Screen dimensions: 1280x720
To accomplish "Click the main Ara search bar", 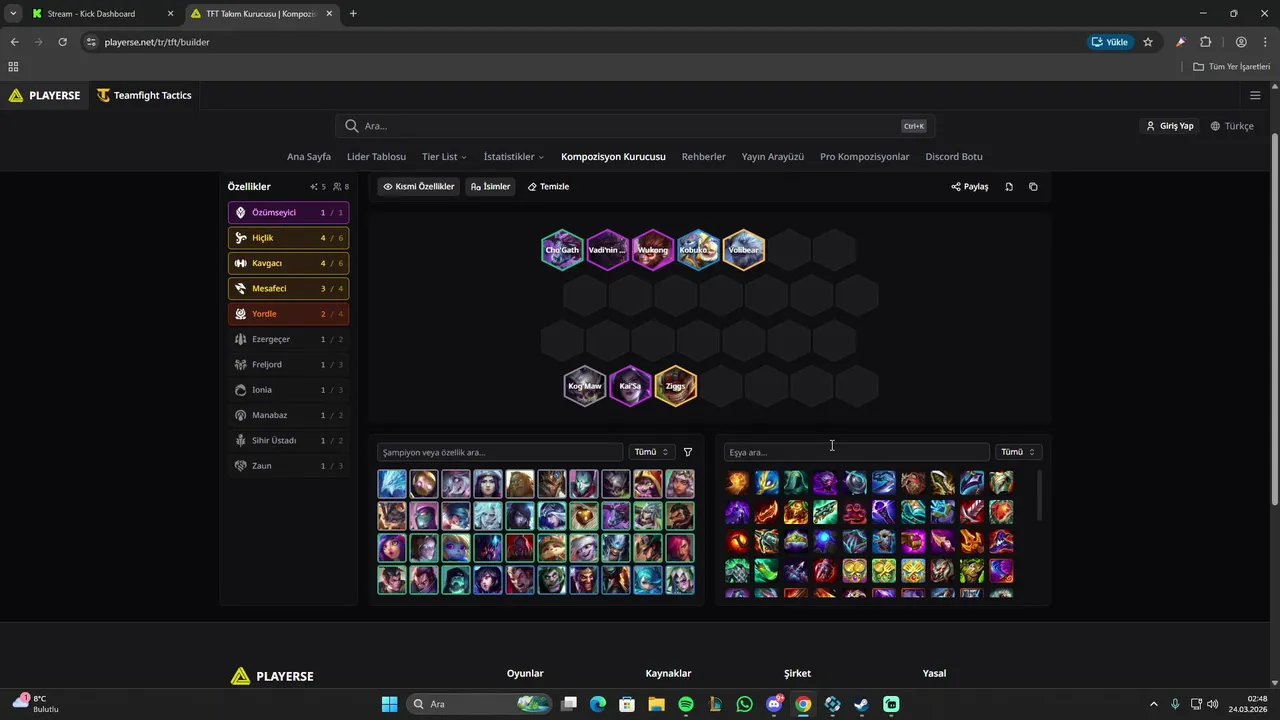I will [635, 126].
